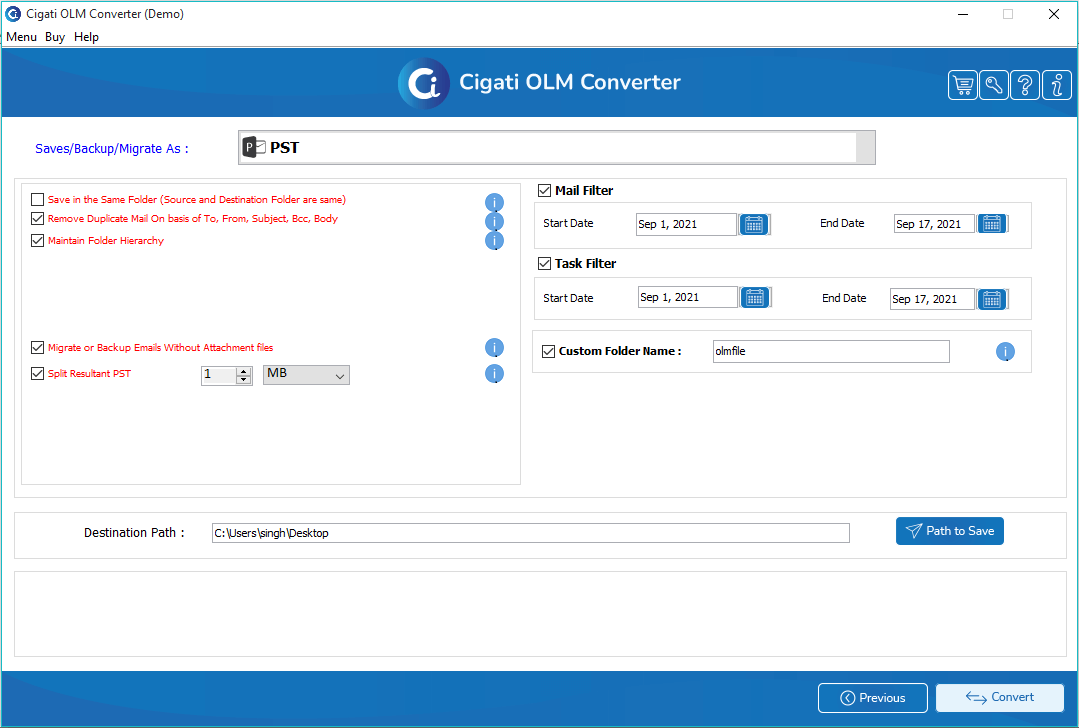The width and height of the screenshot is (1079, 728).
Task: Click the shopping cart buy icon
Action: pyautogui.click(x=963, y=85)
